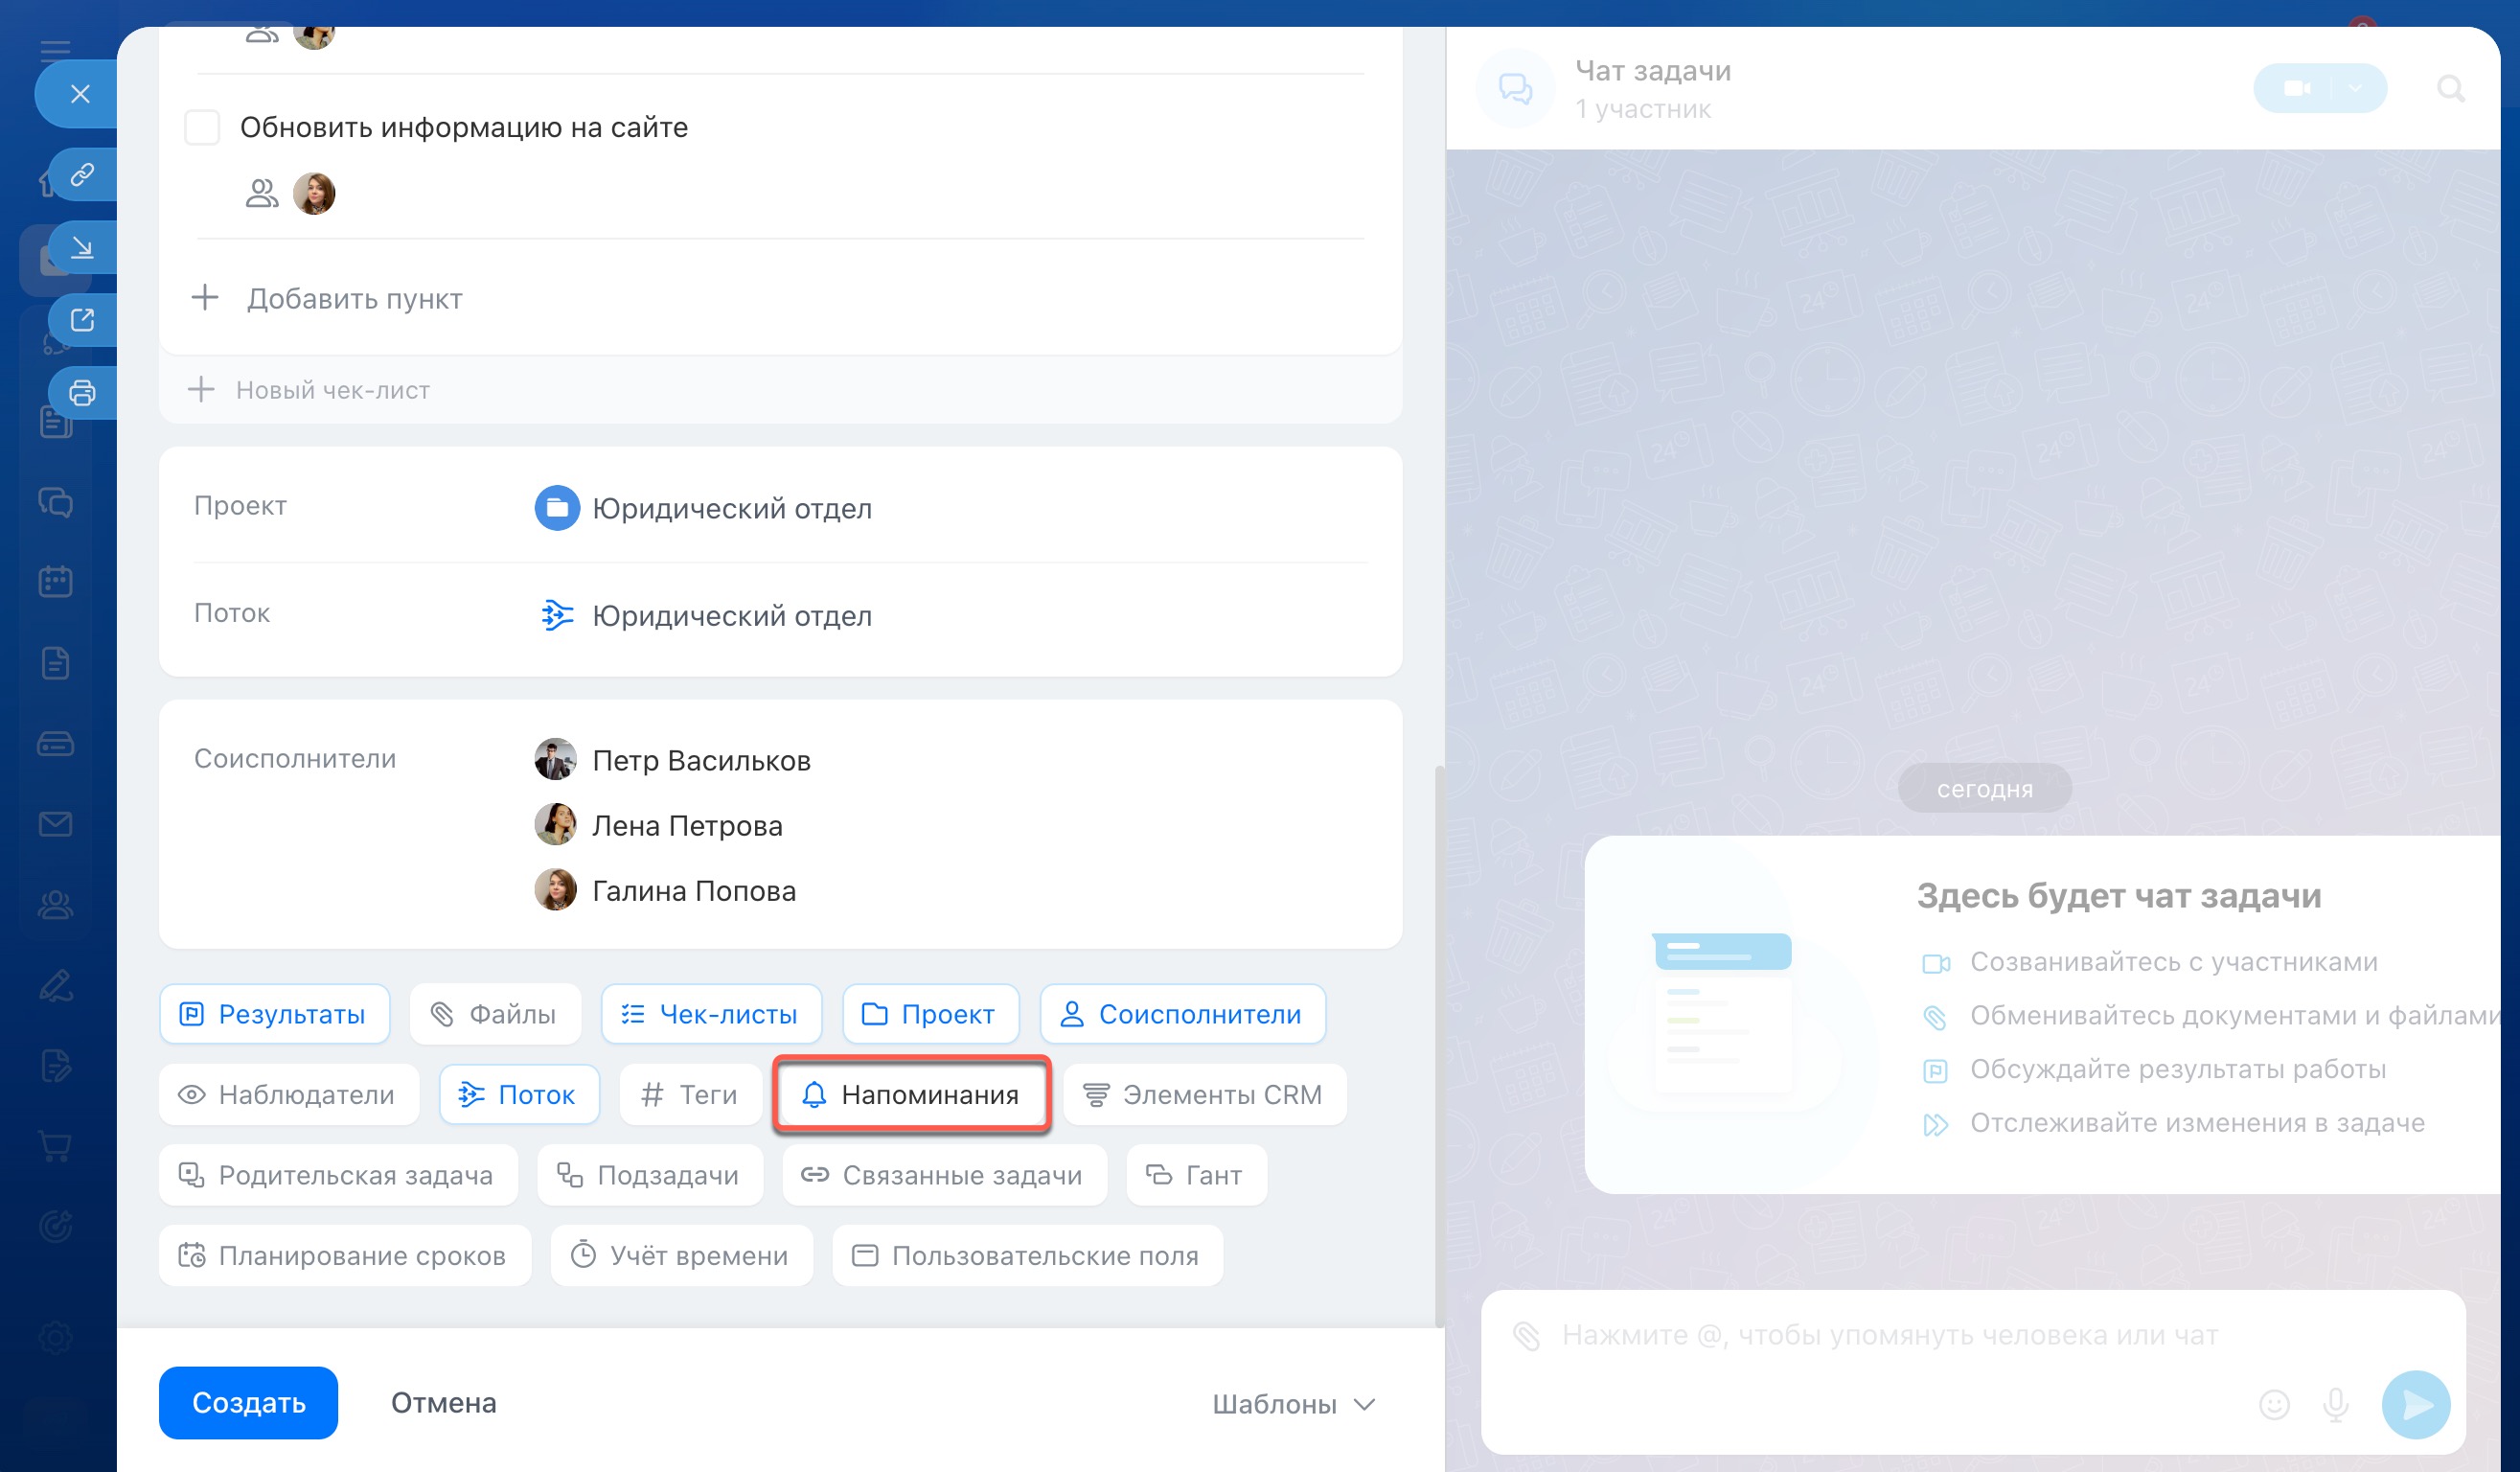2520x1472 pixels.
Task: Expand 'Новый чек-лист' plus item
Action: point(310,390)
